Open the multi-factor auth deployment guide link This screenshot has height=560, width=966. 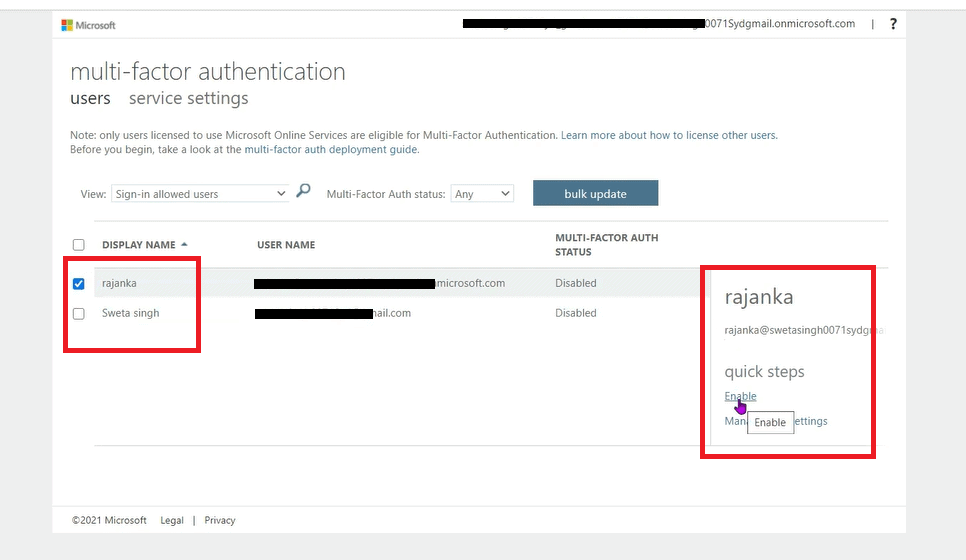coord(331,150)
